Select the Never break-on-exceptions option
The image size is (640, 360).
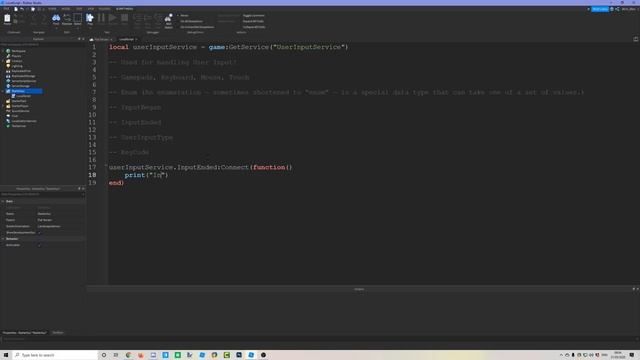(x=184, y=16)
